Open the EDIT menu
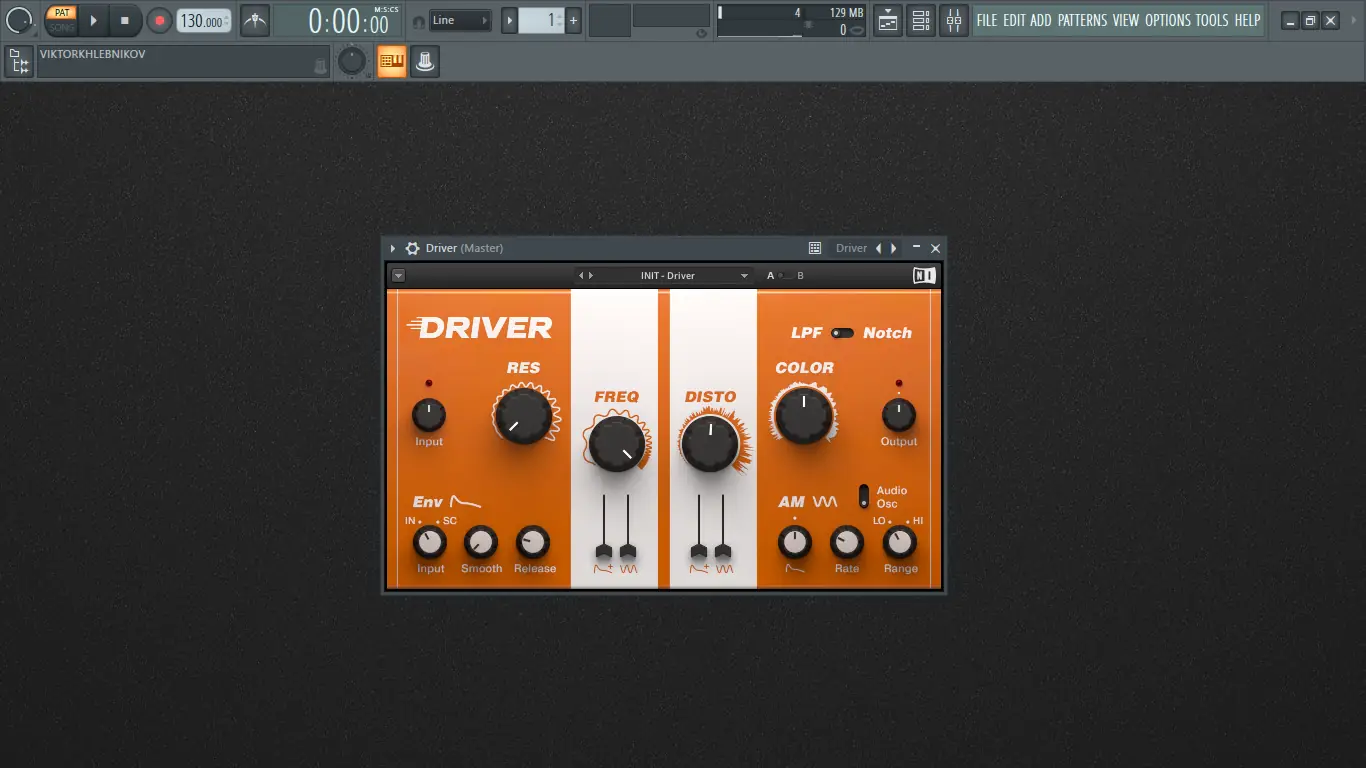The image size is (1366, 768). [1015, 20]
